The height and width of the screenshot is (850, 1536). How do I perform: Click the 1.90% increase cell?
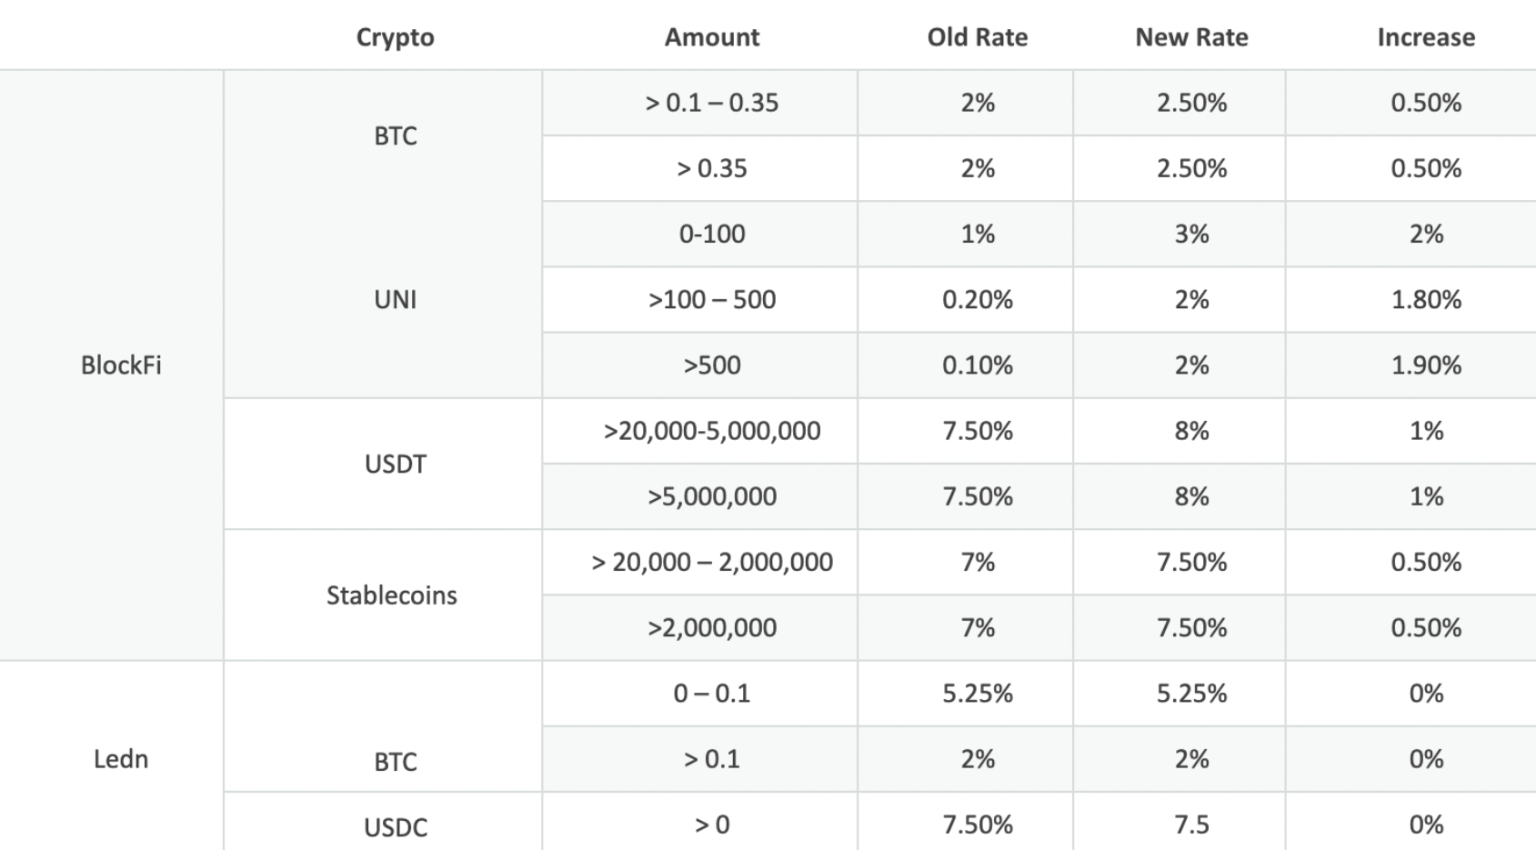point(1425,365)
